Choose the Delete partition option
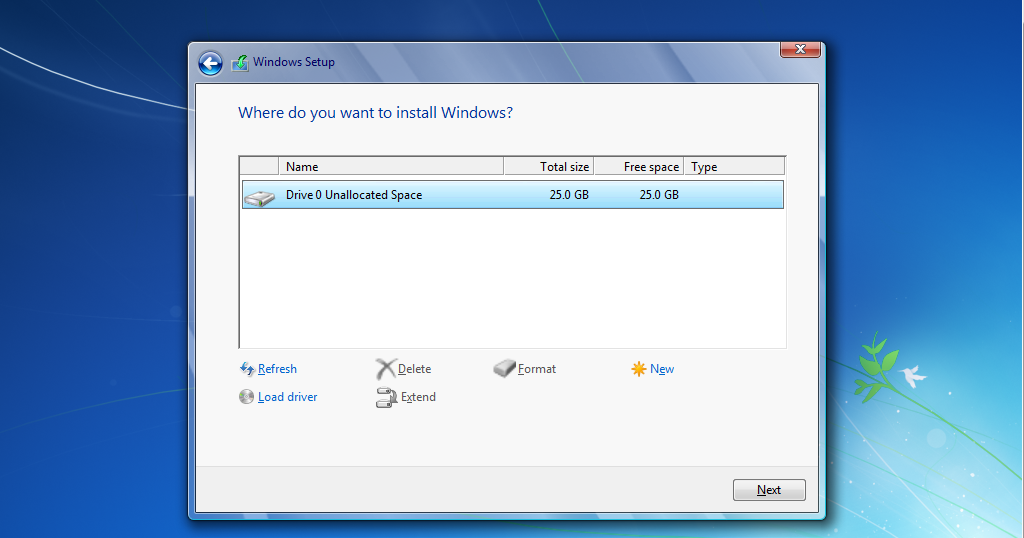This screenshot has height=538, width=1024. click(x=414, y=369)
